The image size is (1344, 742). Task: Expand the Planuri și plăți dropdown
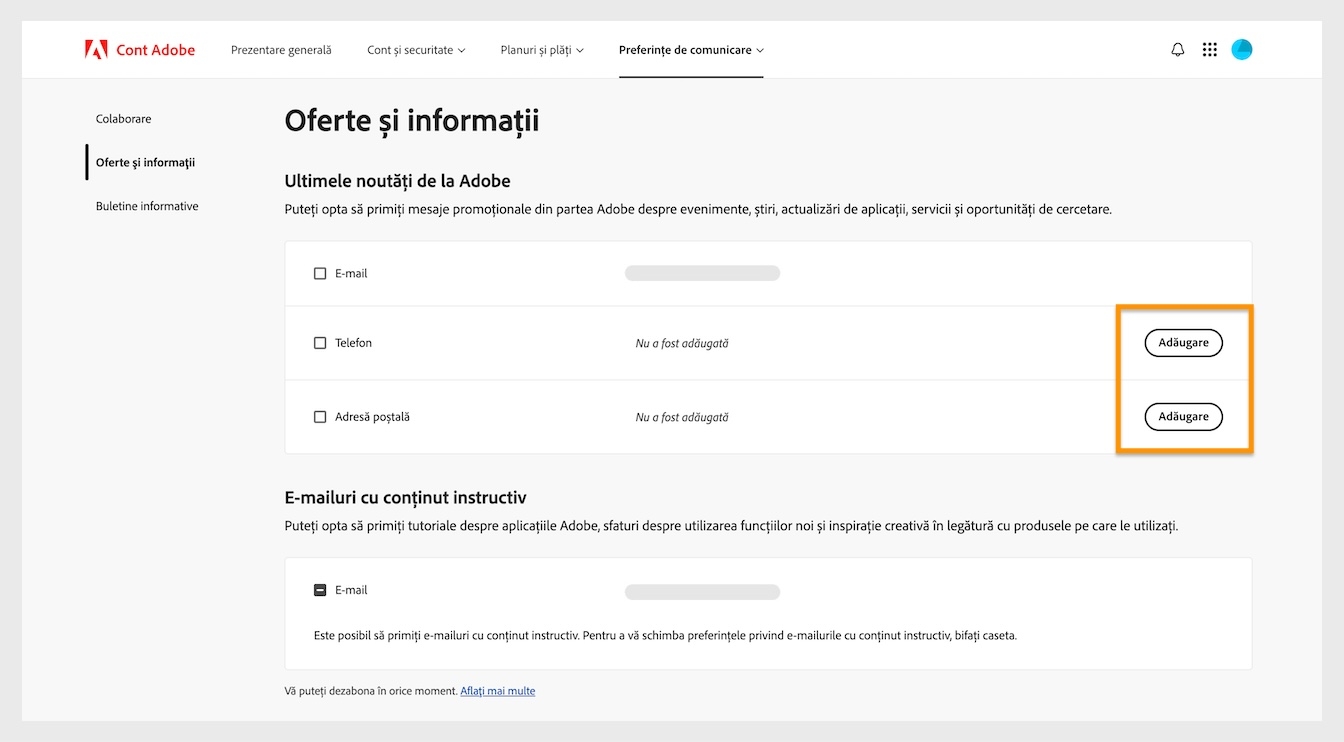[541, 49]
